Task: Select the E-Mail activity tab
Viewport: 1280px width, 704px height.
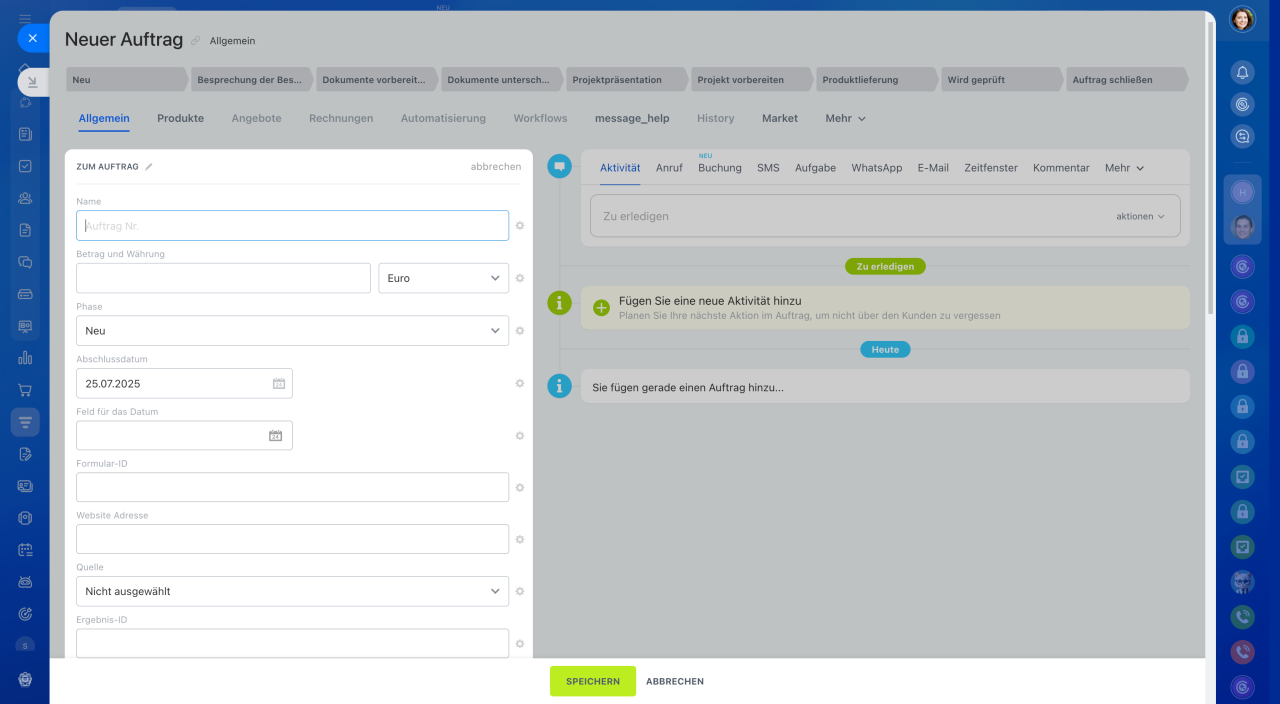Action: tap(933, 168)
